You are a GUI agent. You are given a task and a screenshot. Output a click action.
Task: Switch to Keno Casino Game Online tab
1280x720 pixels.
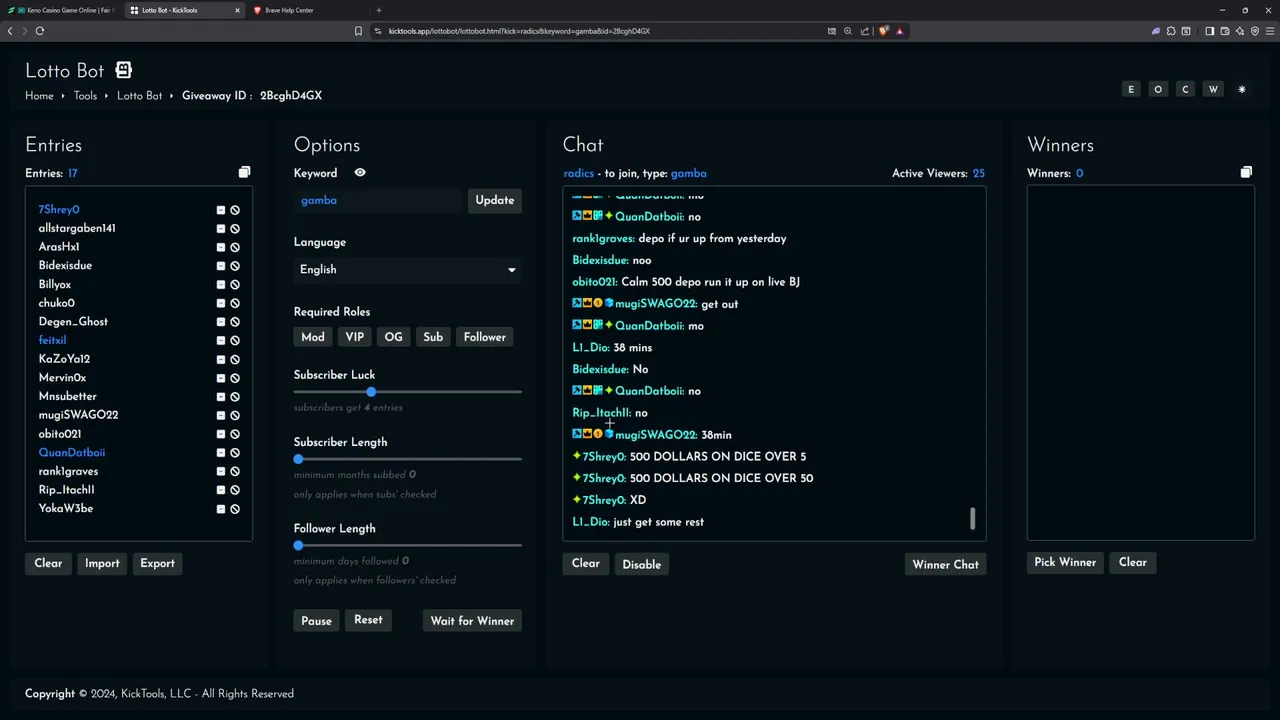62,10
